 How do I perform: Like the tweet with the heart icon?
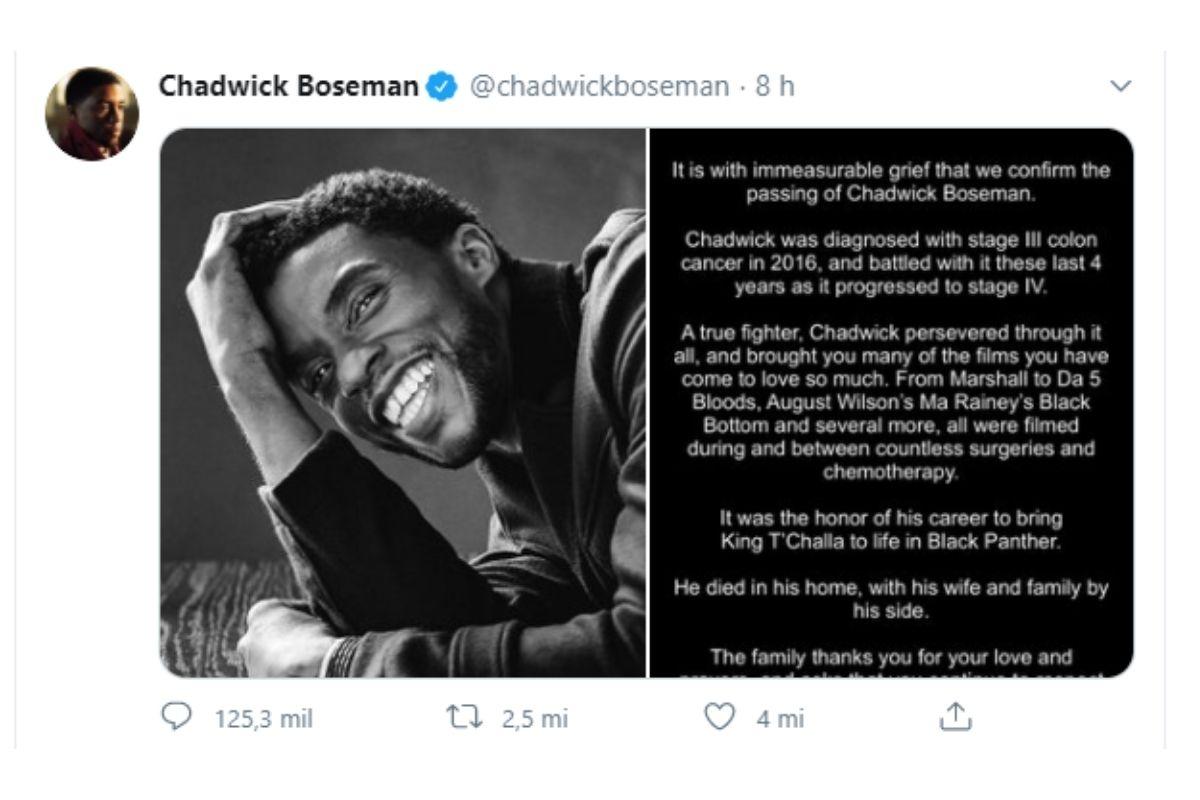(x=720, y=718)
